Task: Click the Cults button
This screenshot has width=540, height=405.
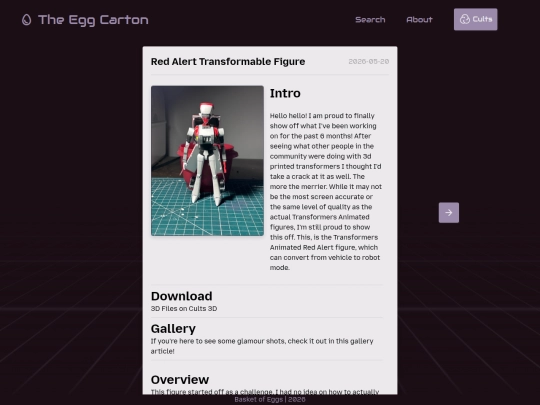Action: 475,19
